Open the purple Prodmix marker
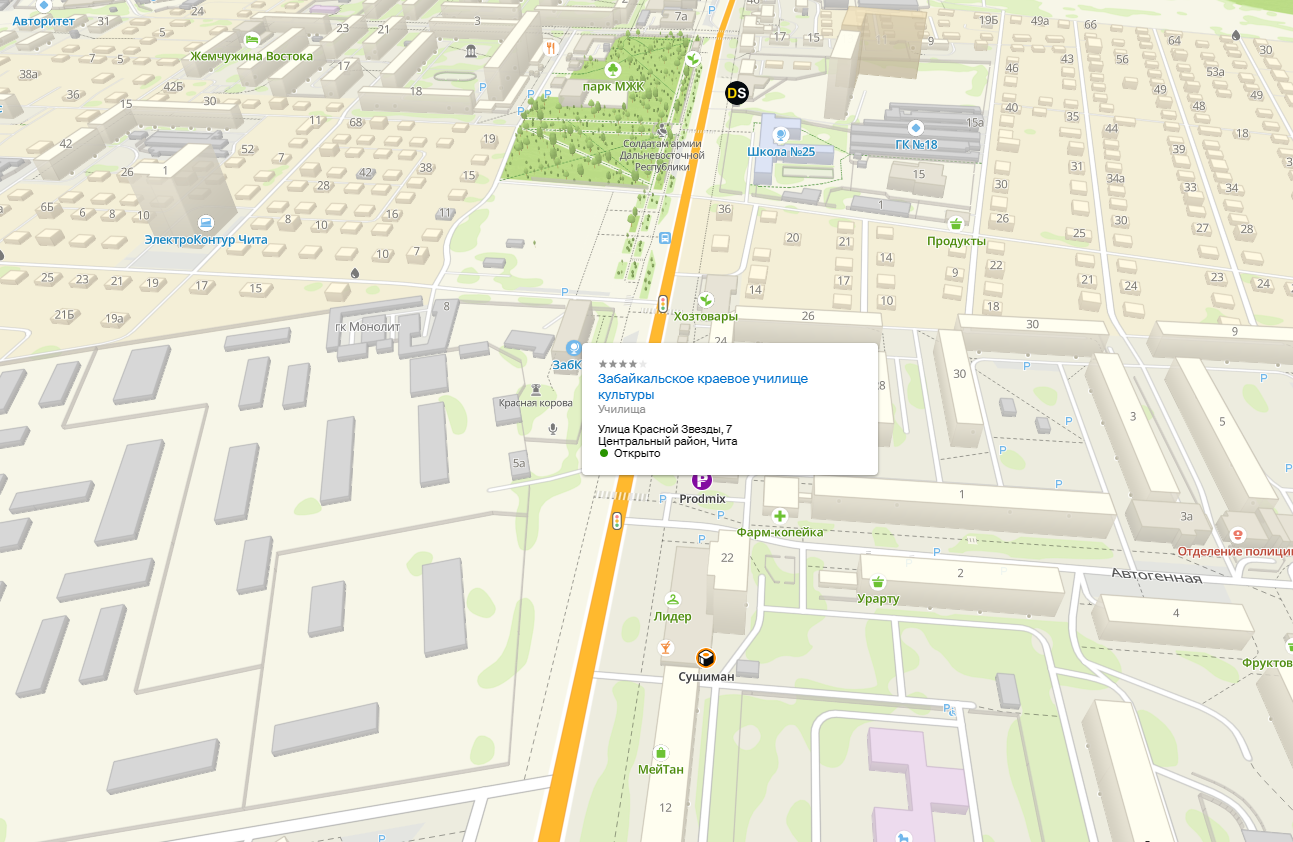Image resolution: width=1293 pixels, height=842 pixels. click(x=702, y=481)
